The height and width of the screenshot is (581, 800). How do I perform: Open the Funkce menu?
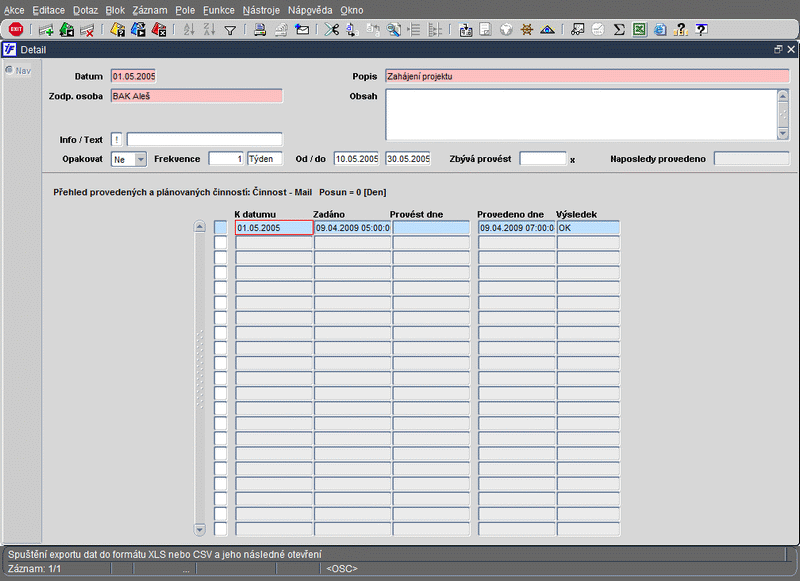coord(219,10)
